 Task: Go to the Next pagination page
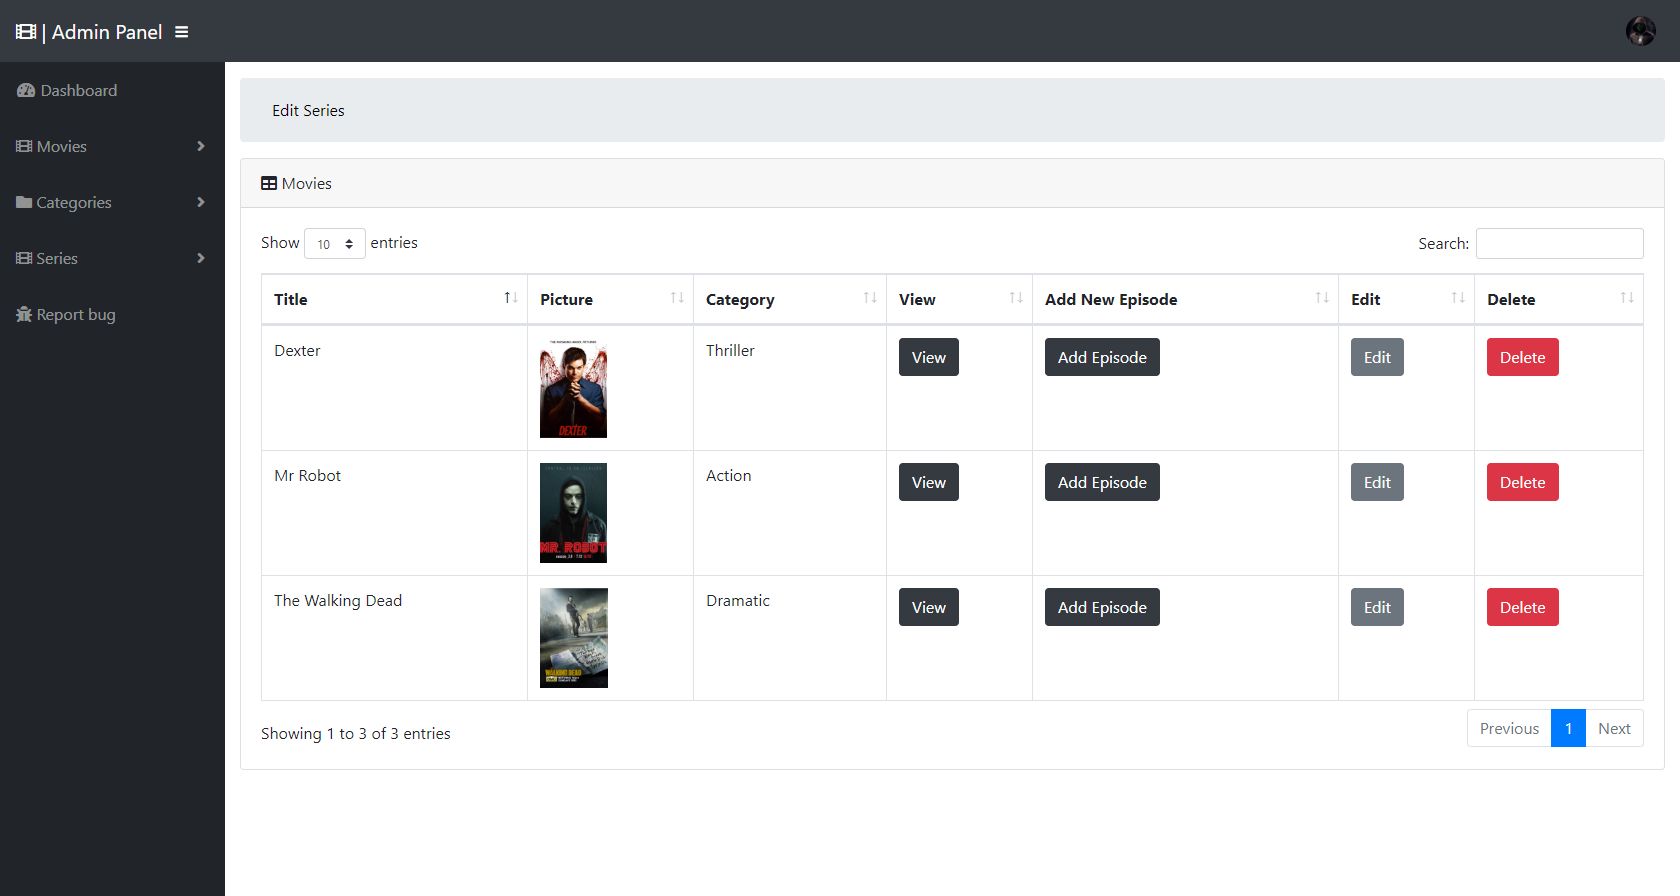[1613, 728]
